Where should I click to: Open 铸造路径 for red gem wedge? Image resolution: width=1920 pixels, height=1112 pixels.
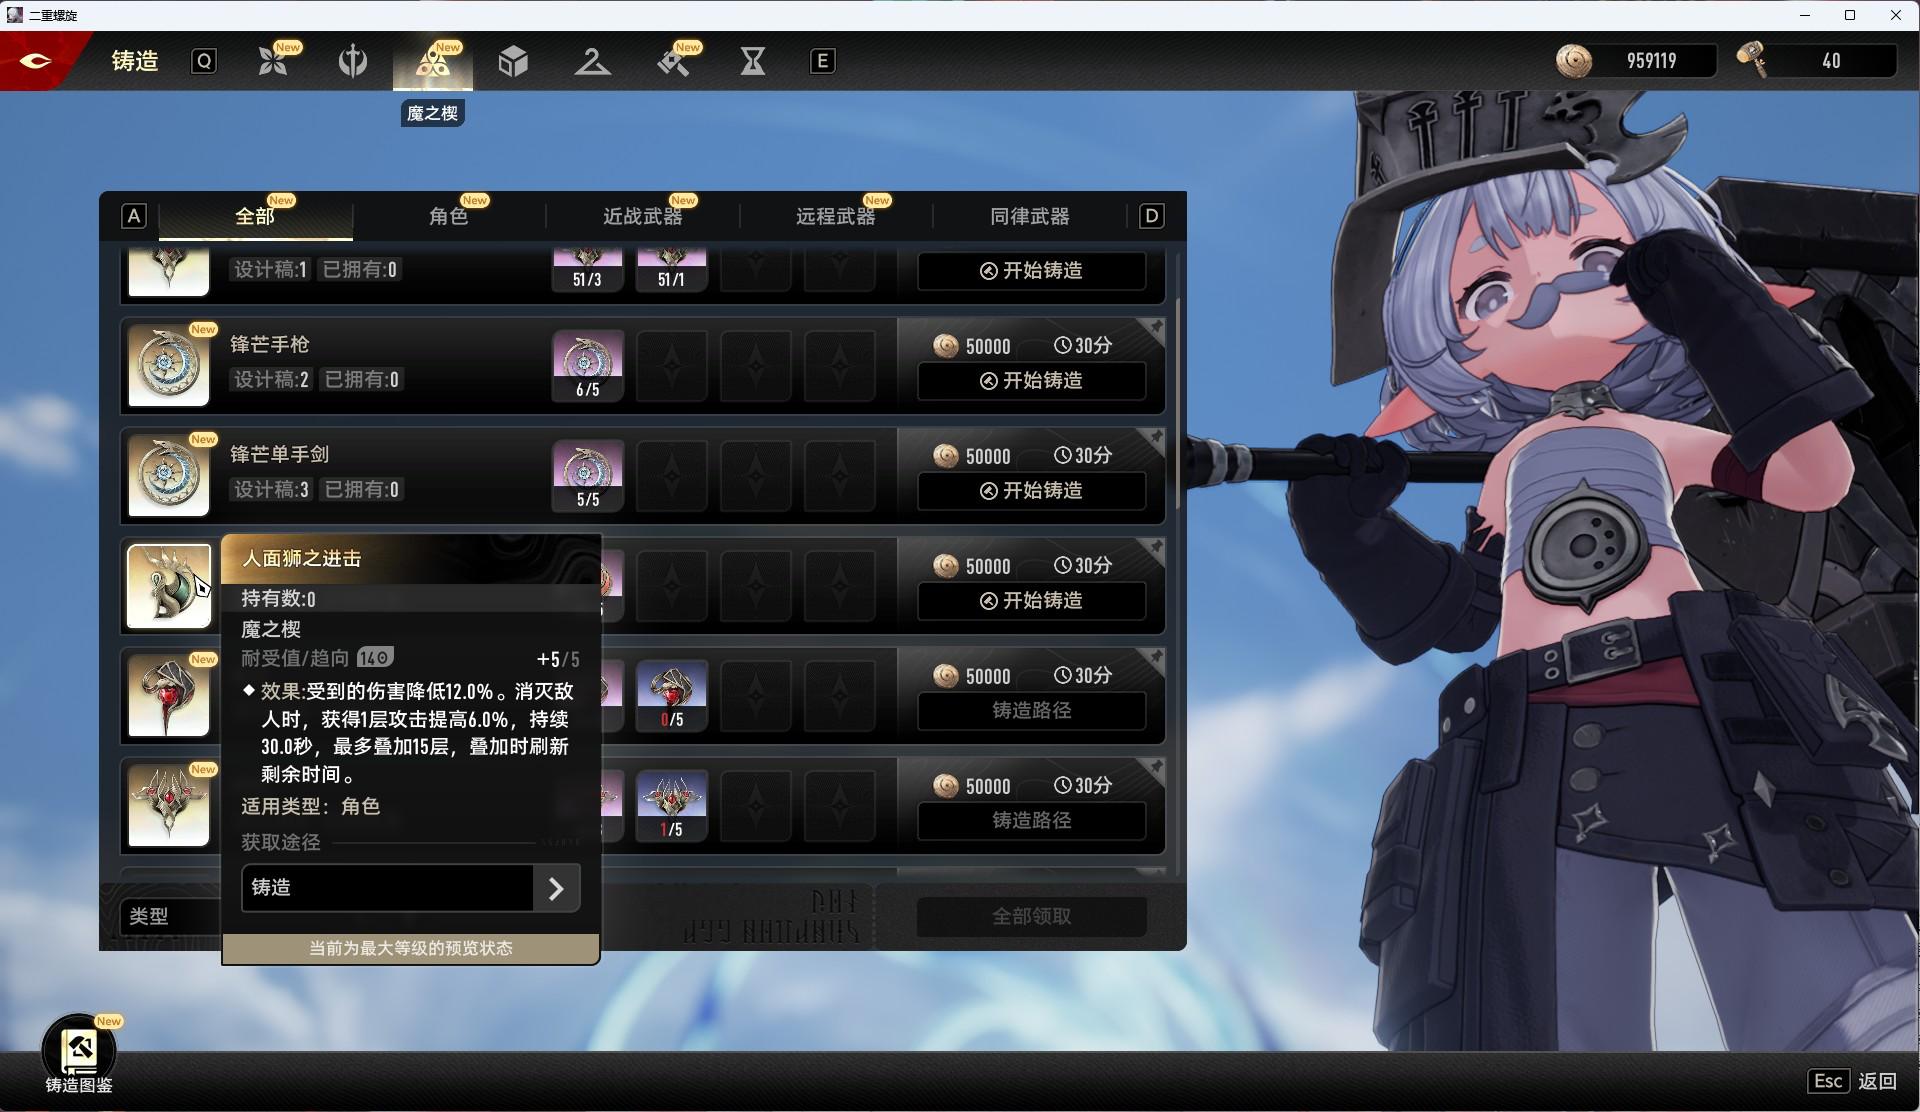click(1031, 710)
